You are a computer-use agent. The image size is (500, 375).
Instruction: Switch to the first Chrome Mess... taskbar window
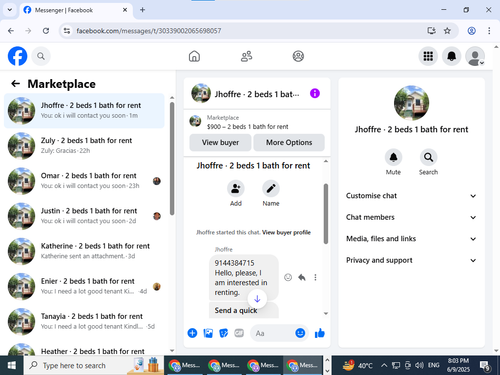point(184,366)
